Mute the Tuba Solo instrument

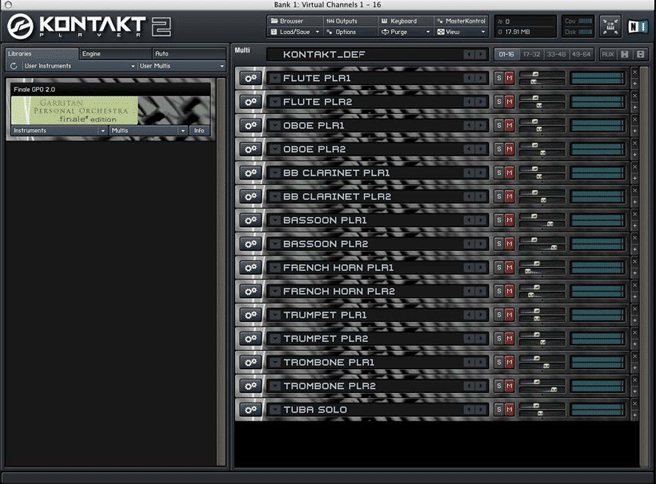(x=509, y=410)
